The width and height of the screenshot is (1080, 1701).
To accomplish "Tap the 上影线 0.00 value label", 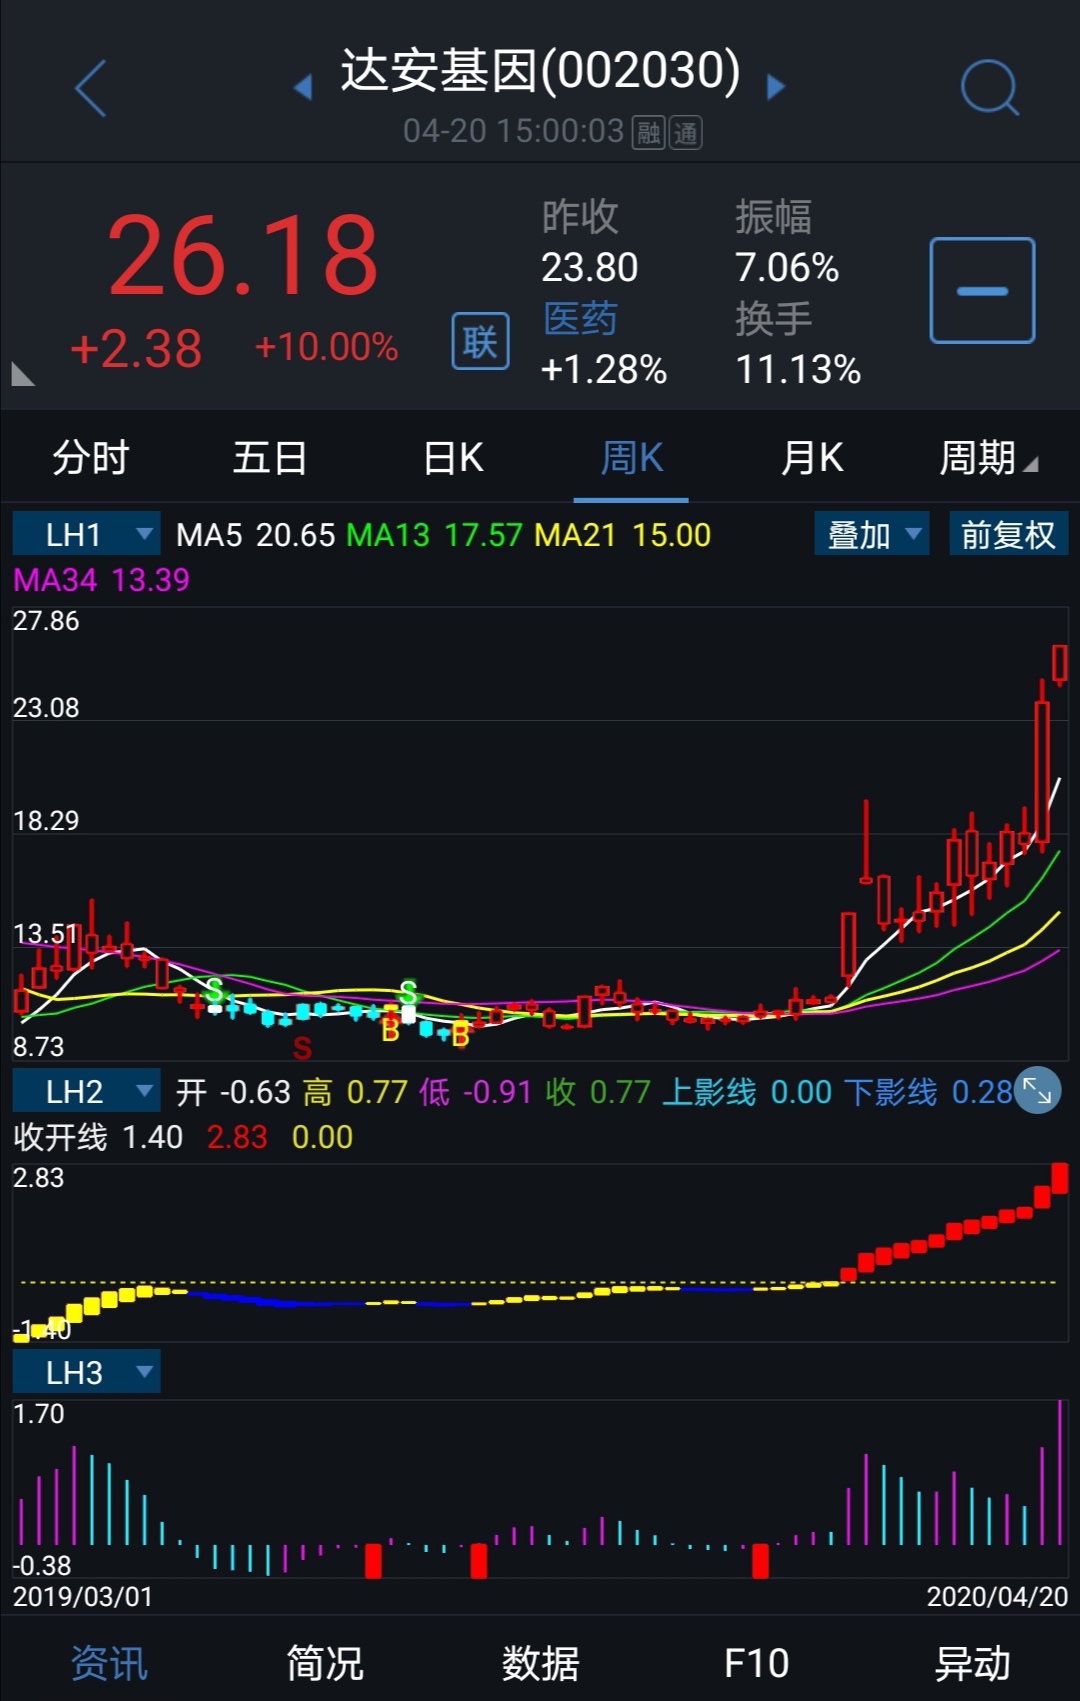I will (x=747, y=1092).
